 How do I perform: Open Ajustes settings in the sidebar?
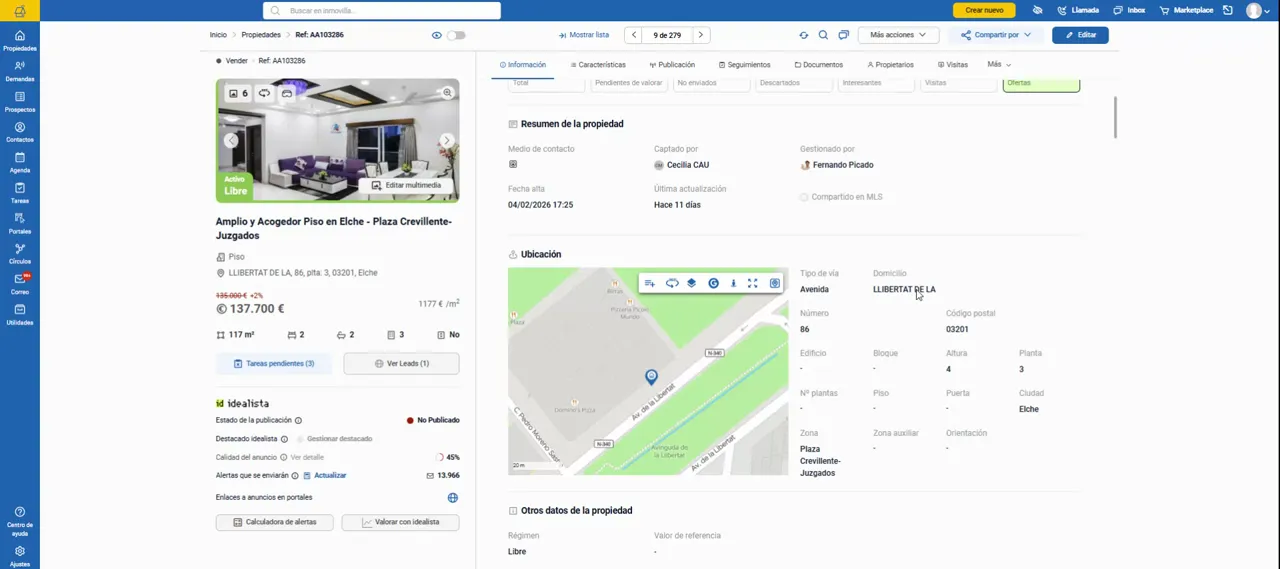[19, 556]
